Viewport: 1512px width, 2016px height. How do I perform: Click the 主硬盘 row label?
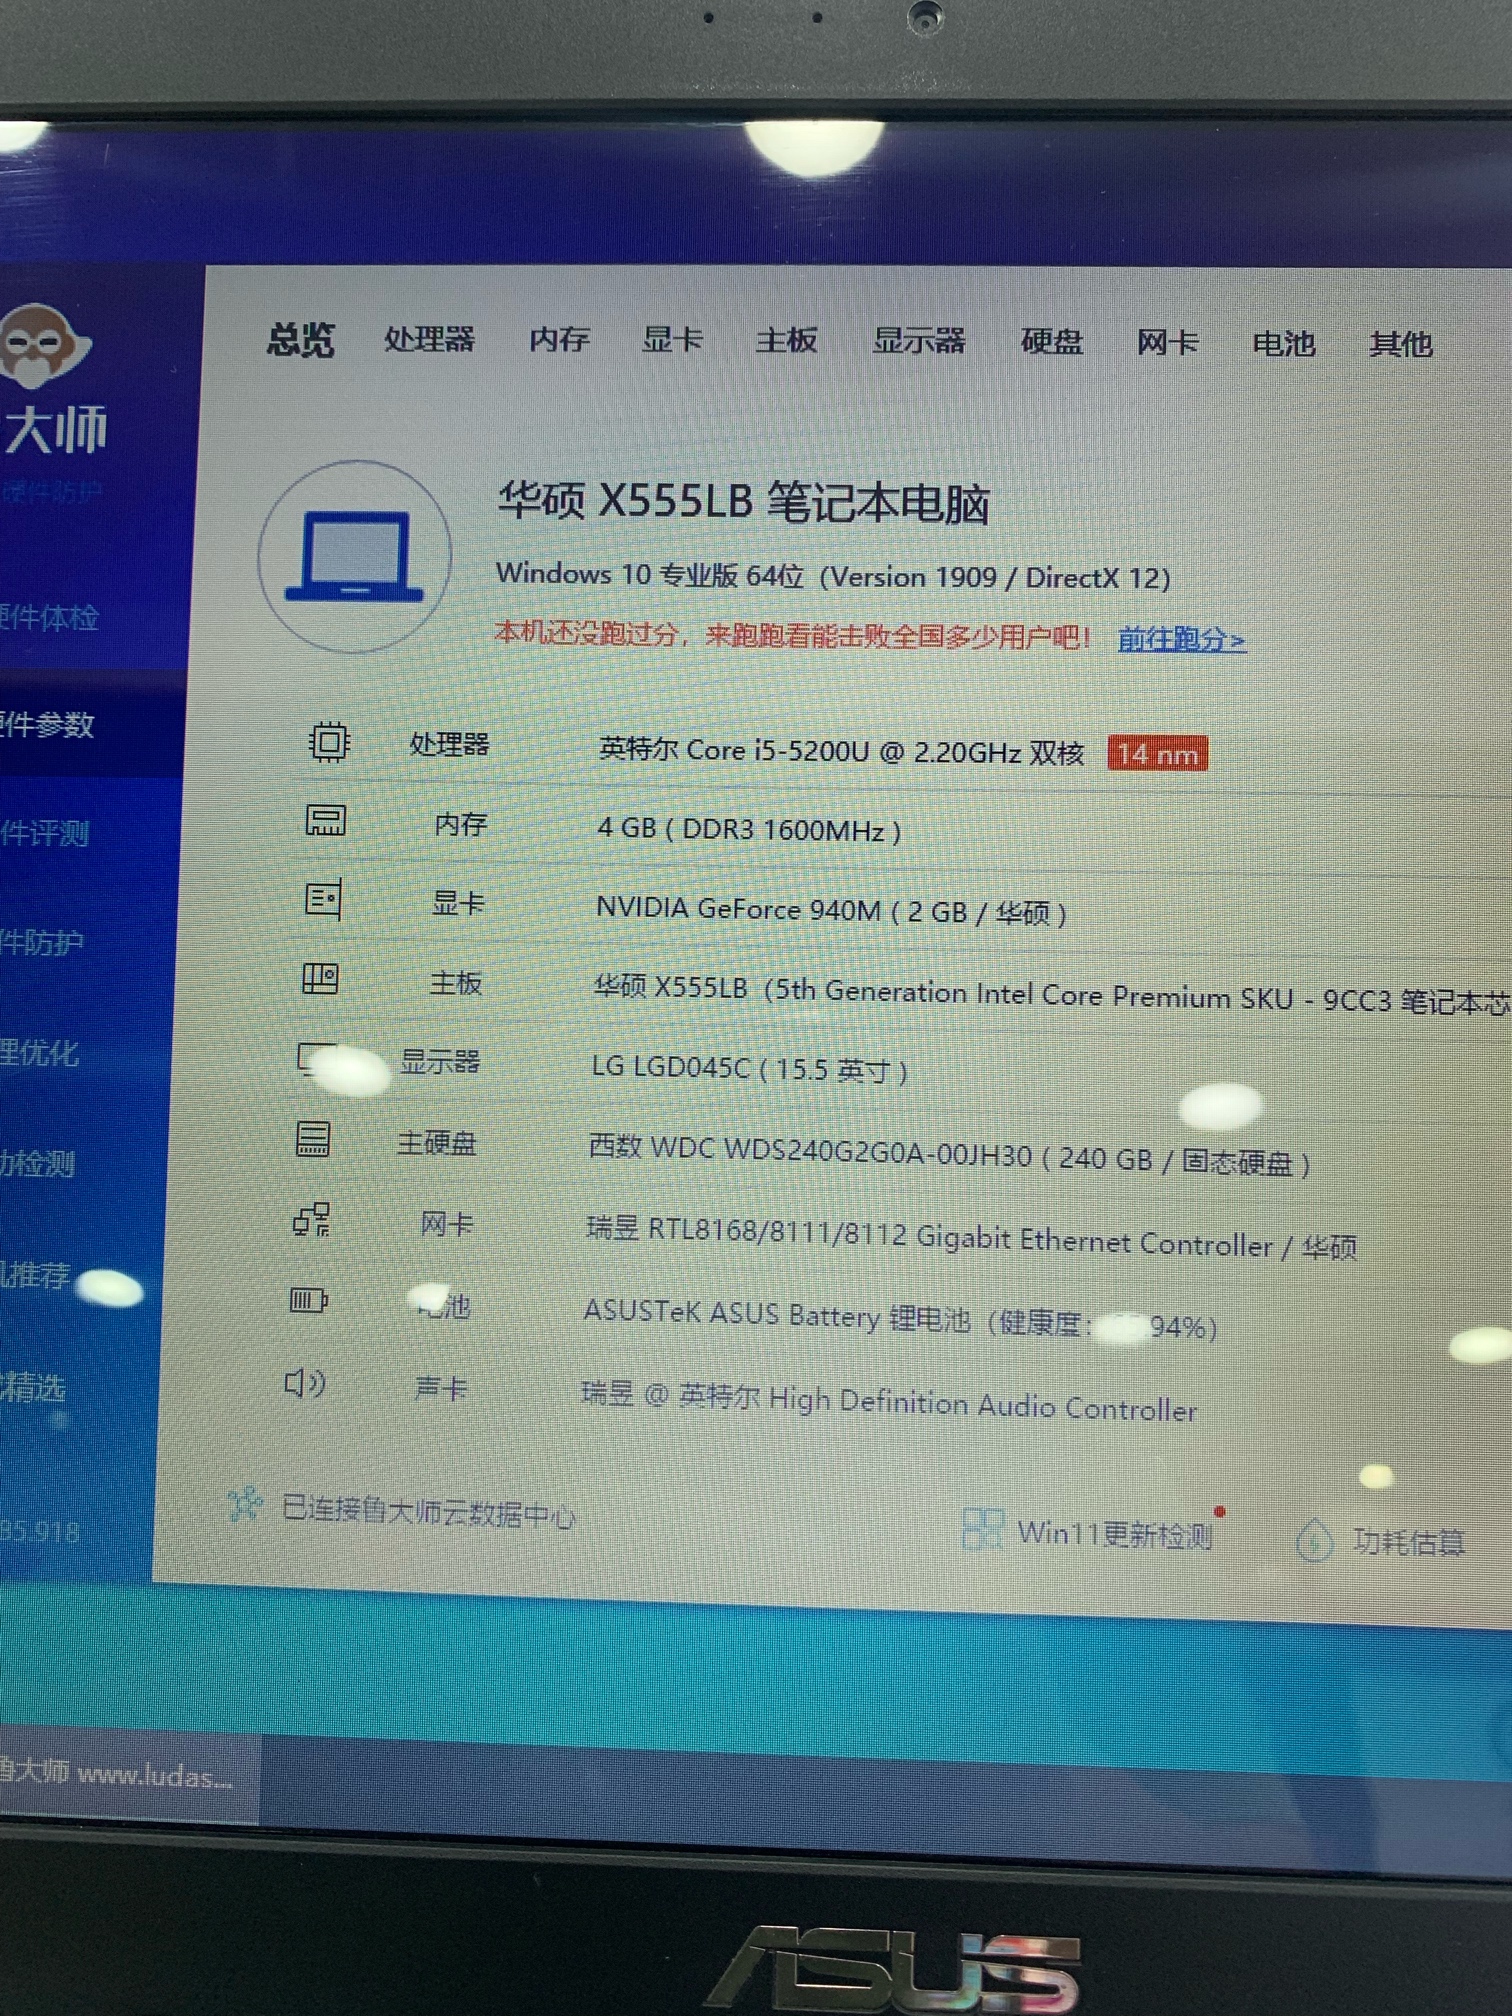point(436,1142)
